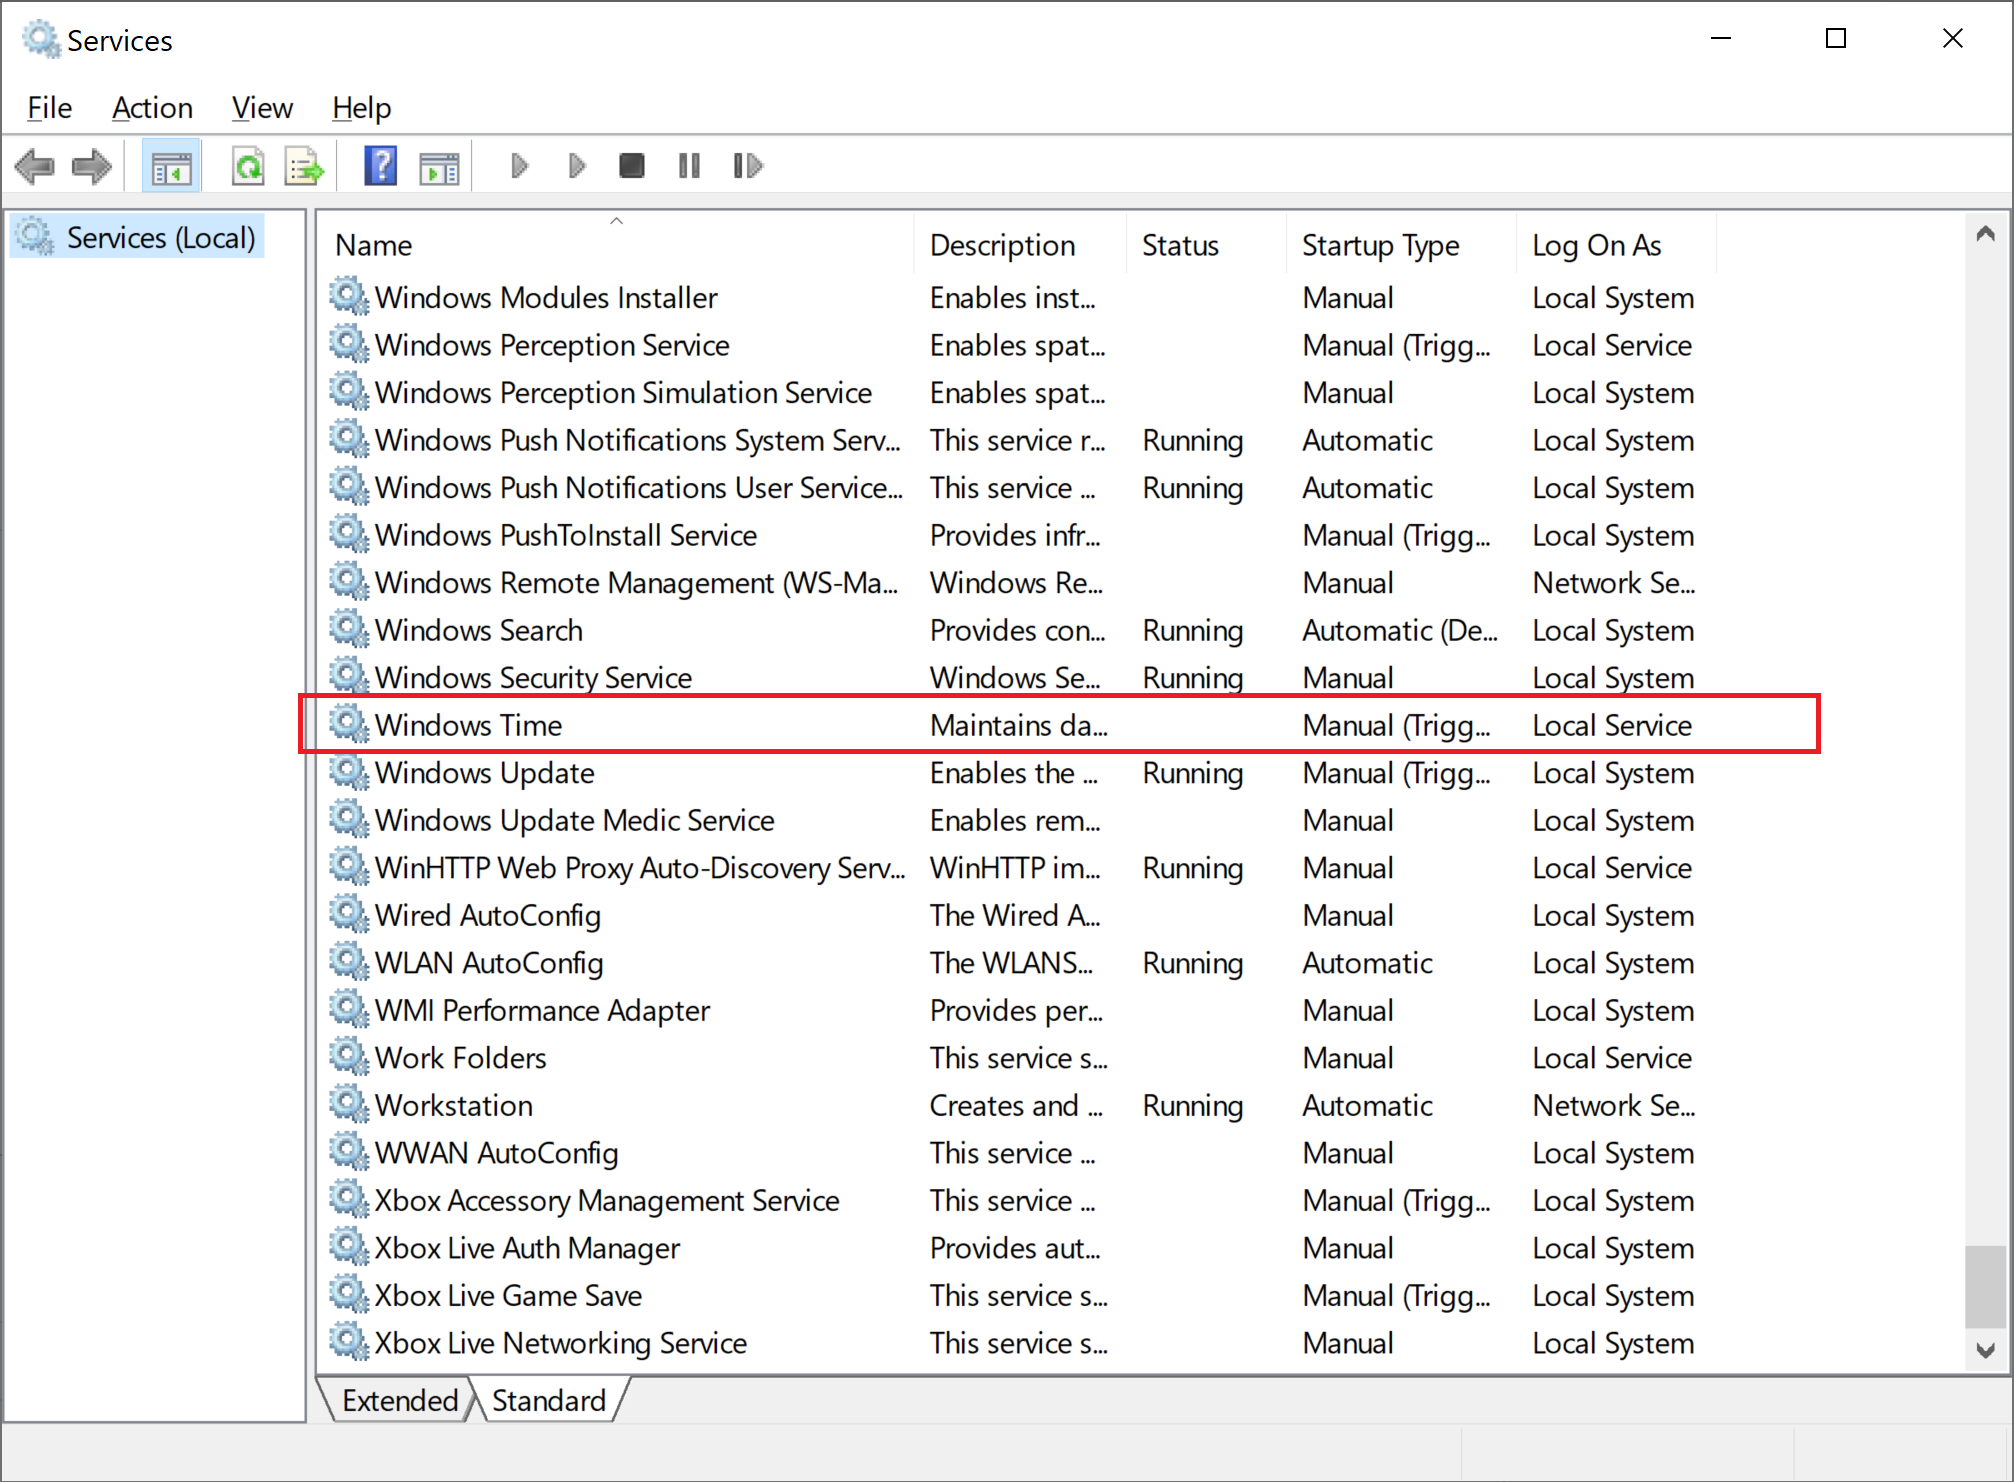2014x1482 pixels.
Task: Stop the service using the stop icon
Action: pyautogui.click(x=631, y=165)
